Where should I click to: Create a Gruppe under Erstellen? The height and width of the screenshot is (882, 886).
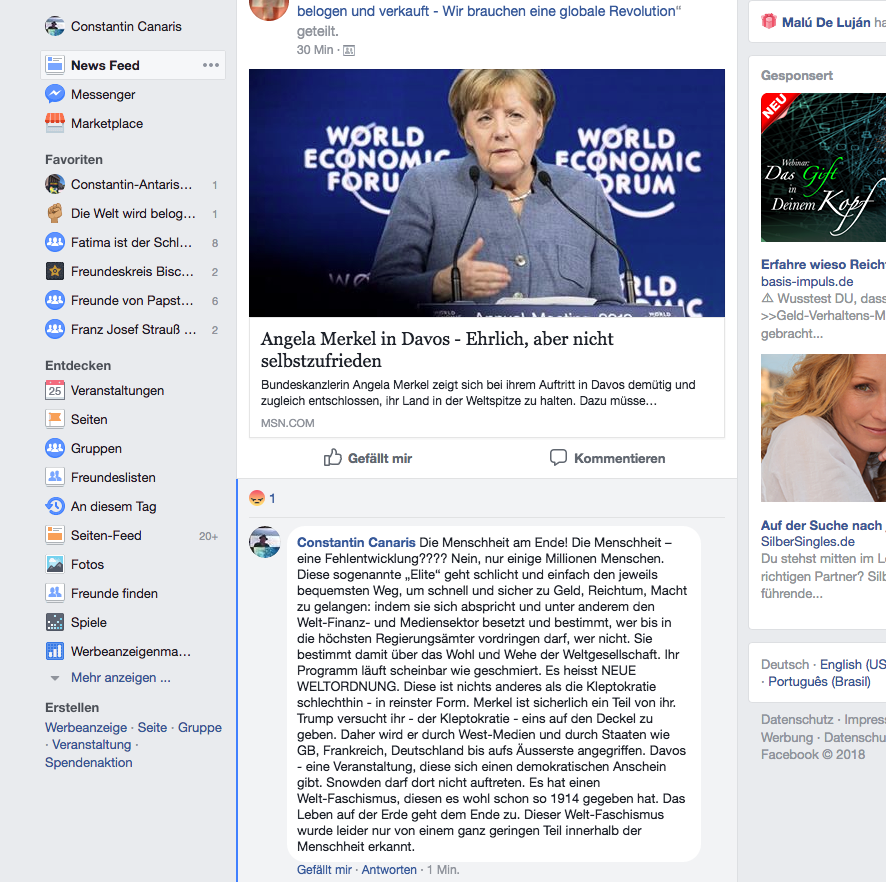point(199,727)
